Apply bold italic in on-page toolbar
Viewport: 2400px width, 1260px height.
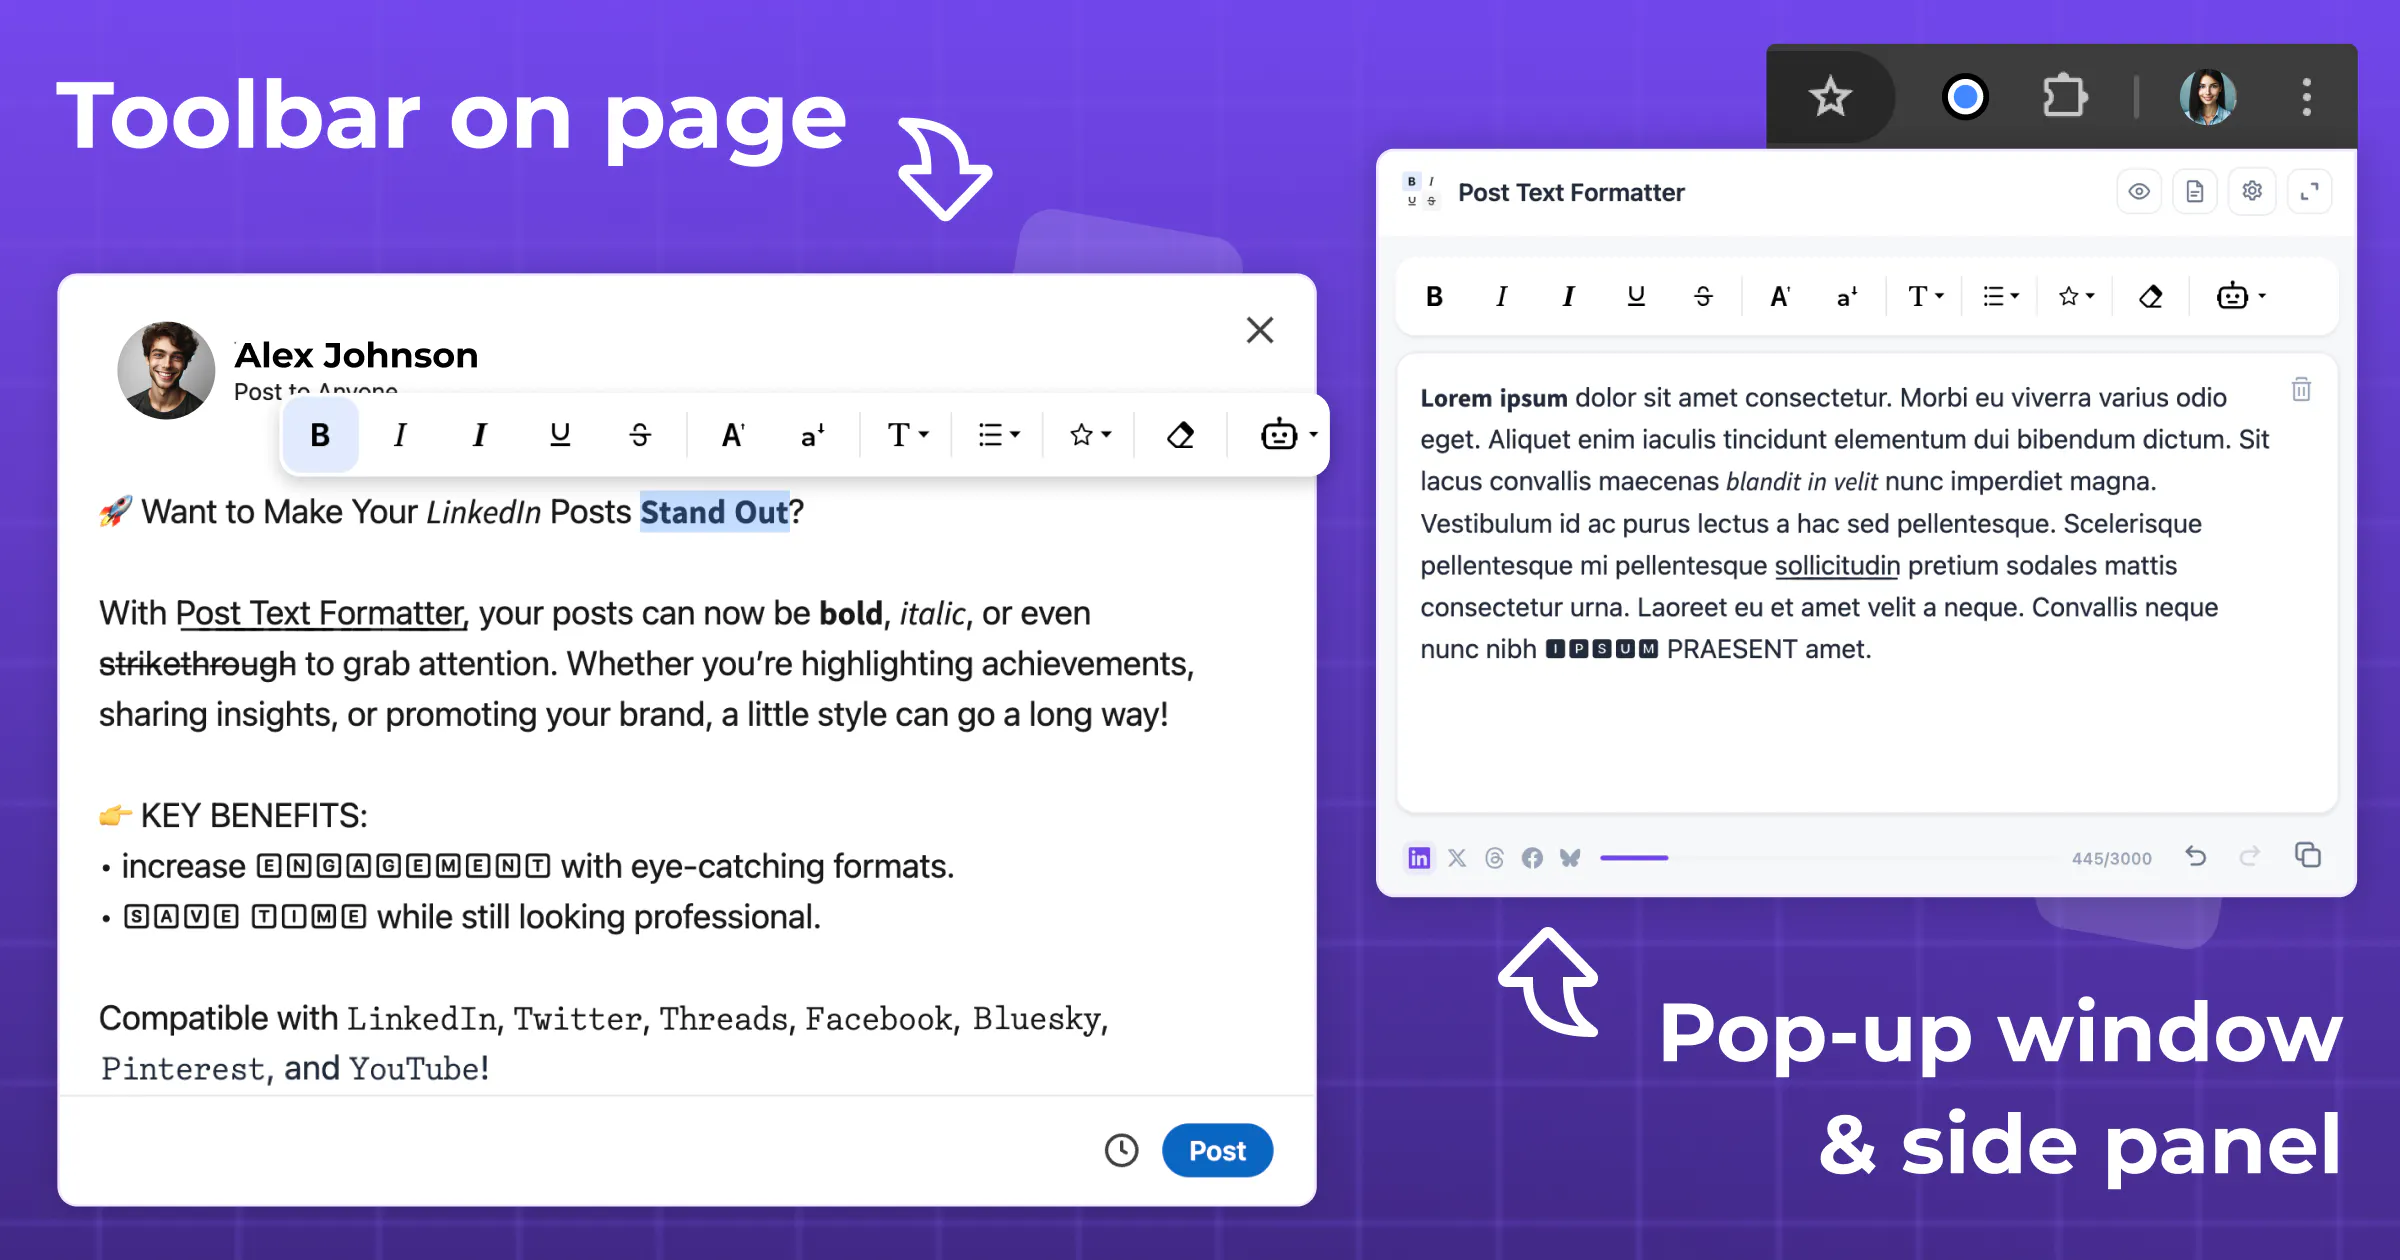[480, 435]
